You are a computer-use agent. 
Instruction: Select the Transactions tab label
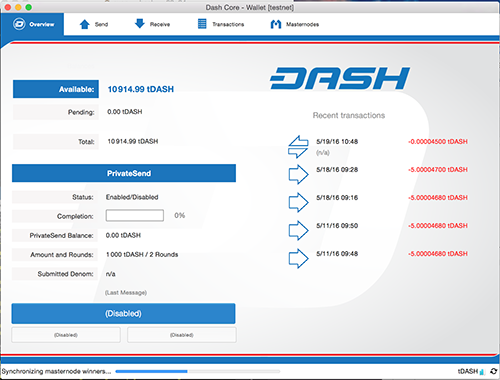(228, 24)
